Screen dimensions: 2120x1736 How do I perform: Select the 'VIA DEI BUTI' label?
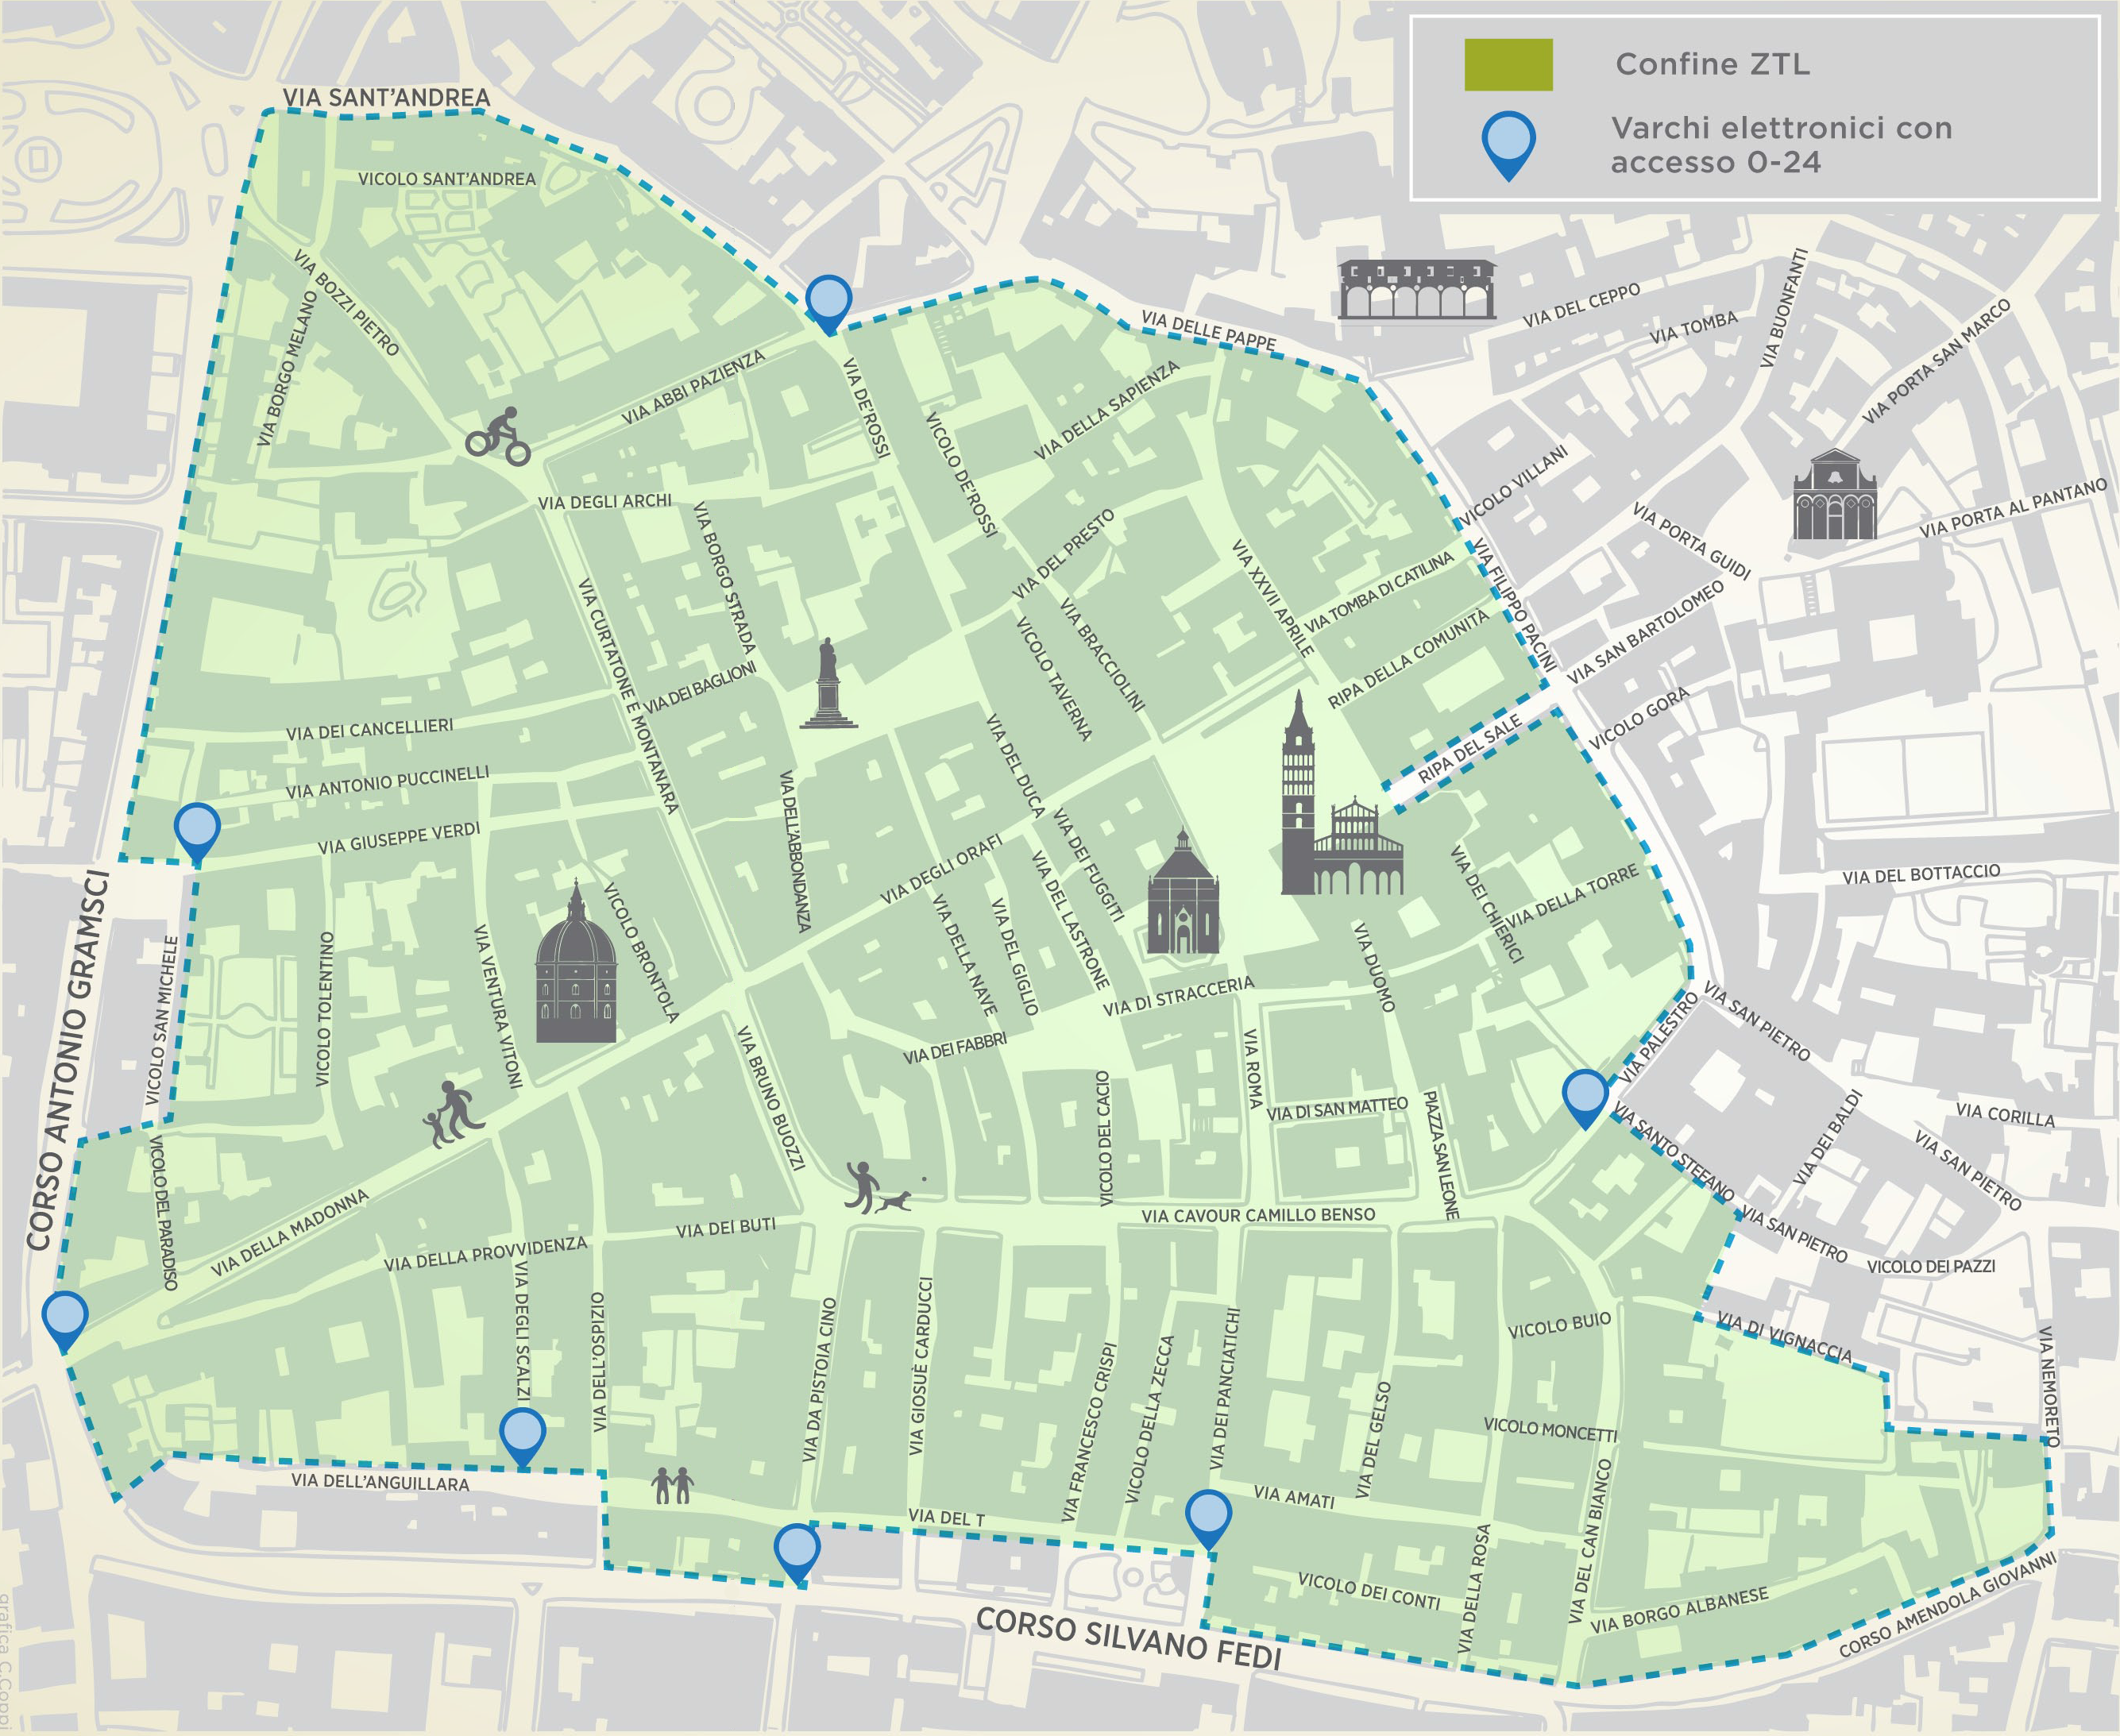pyautogui.click(x=726, y=1228)
